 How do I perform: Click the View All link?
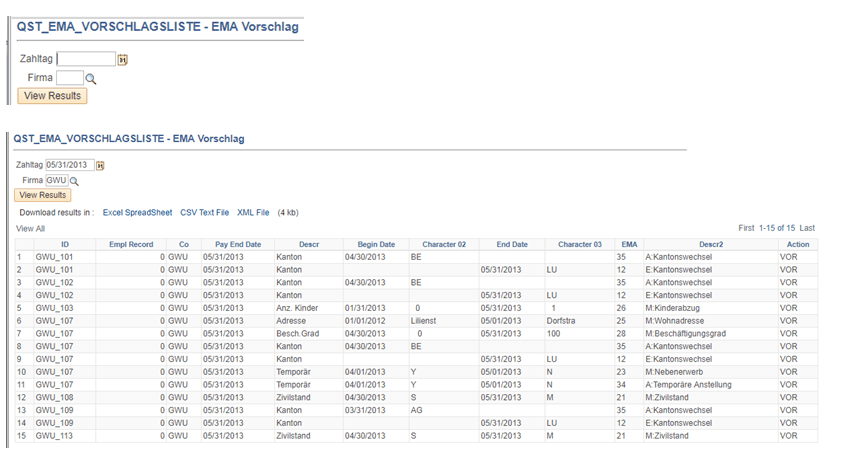tap(30, 228)
